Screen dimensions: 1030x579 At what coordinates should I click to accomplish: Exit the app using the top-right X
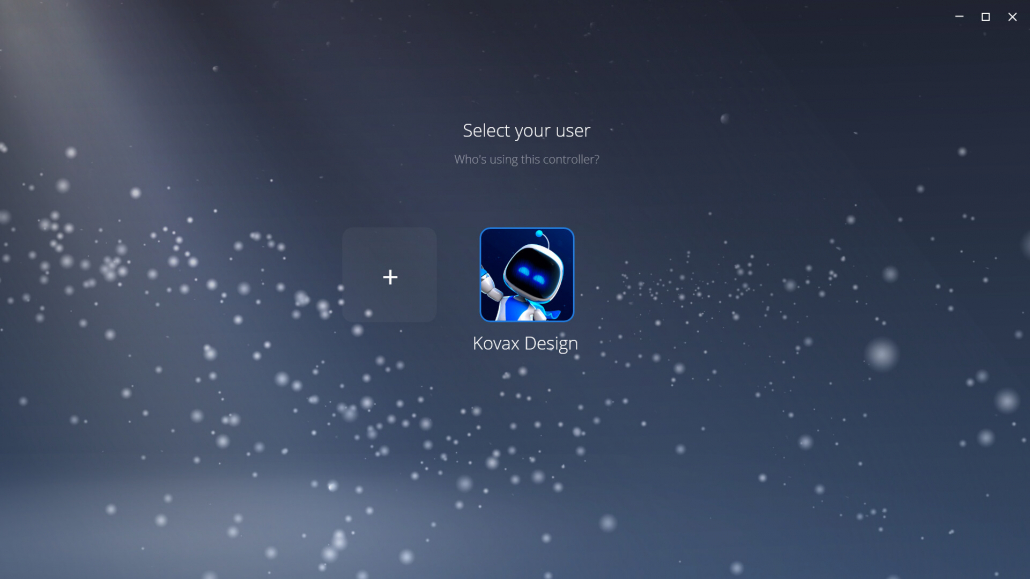pyautogui.click(x=1012, y=17)
